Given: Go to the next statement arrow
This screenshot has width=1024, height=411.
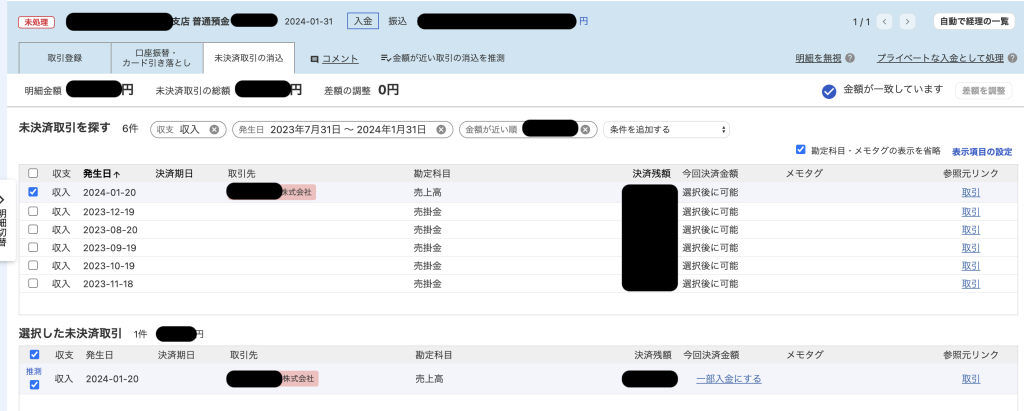Looking at the screenshot, I should (907, 21).
